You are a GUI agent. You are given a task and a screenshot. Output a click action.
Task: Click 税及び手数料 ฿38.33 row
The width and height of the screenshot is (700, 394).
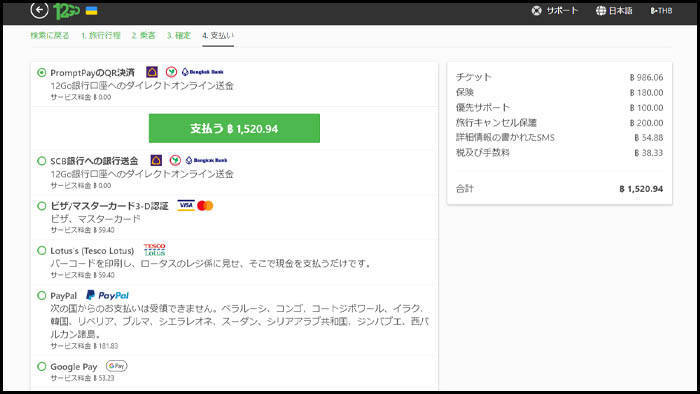[x=559, y=153]
